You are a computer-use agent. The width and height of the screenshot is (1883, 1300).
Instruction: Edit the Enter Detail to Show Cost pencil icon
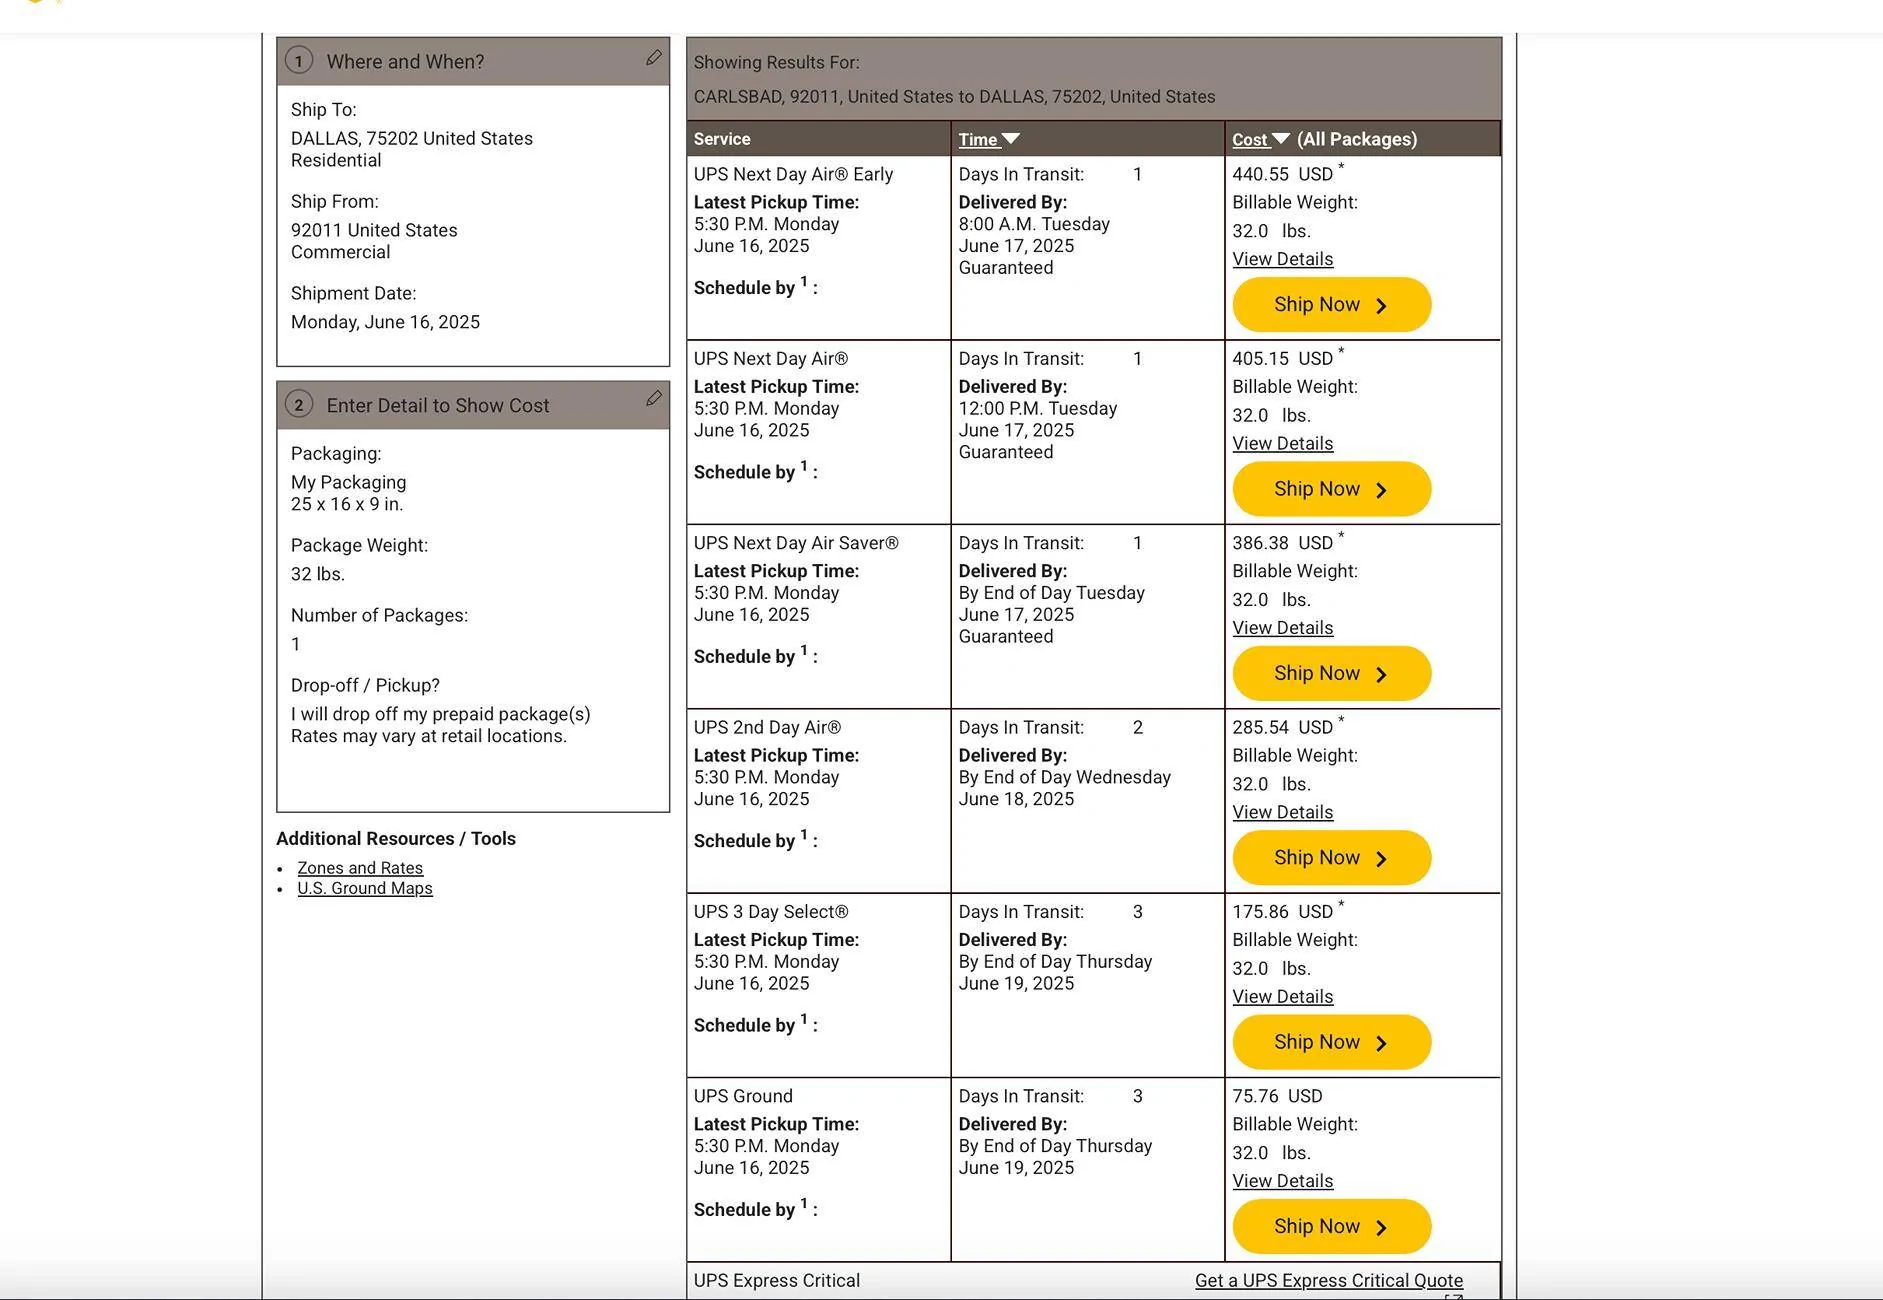[x=654, y=398]
